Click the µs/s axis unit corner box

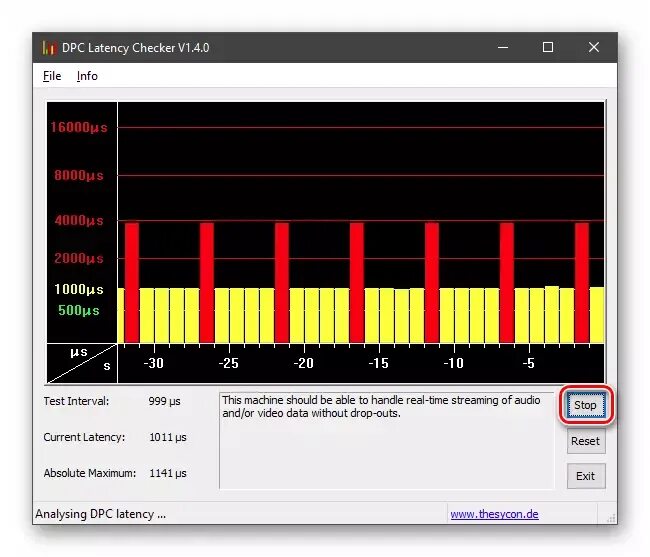click(x=82, y=363)
